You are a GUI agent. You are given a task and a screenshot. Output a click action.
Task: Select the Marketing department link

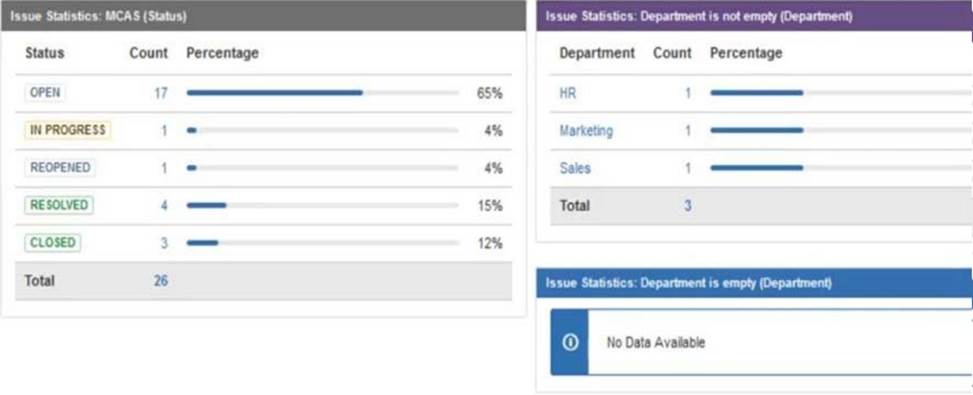tap(586, 131)
